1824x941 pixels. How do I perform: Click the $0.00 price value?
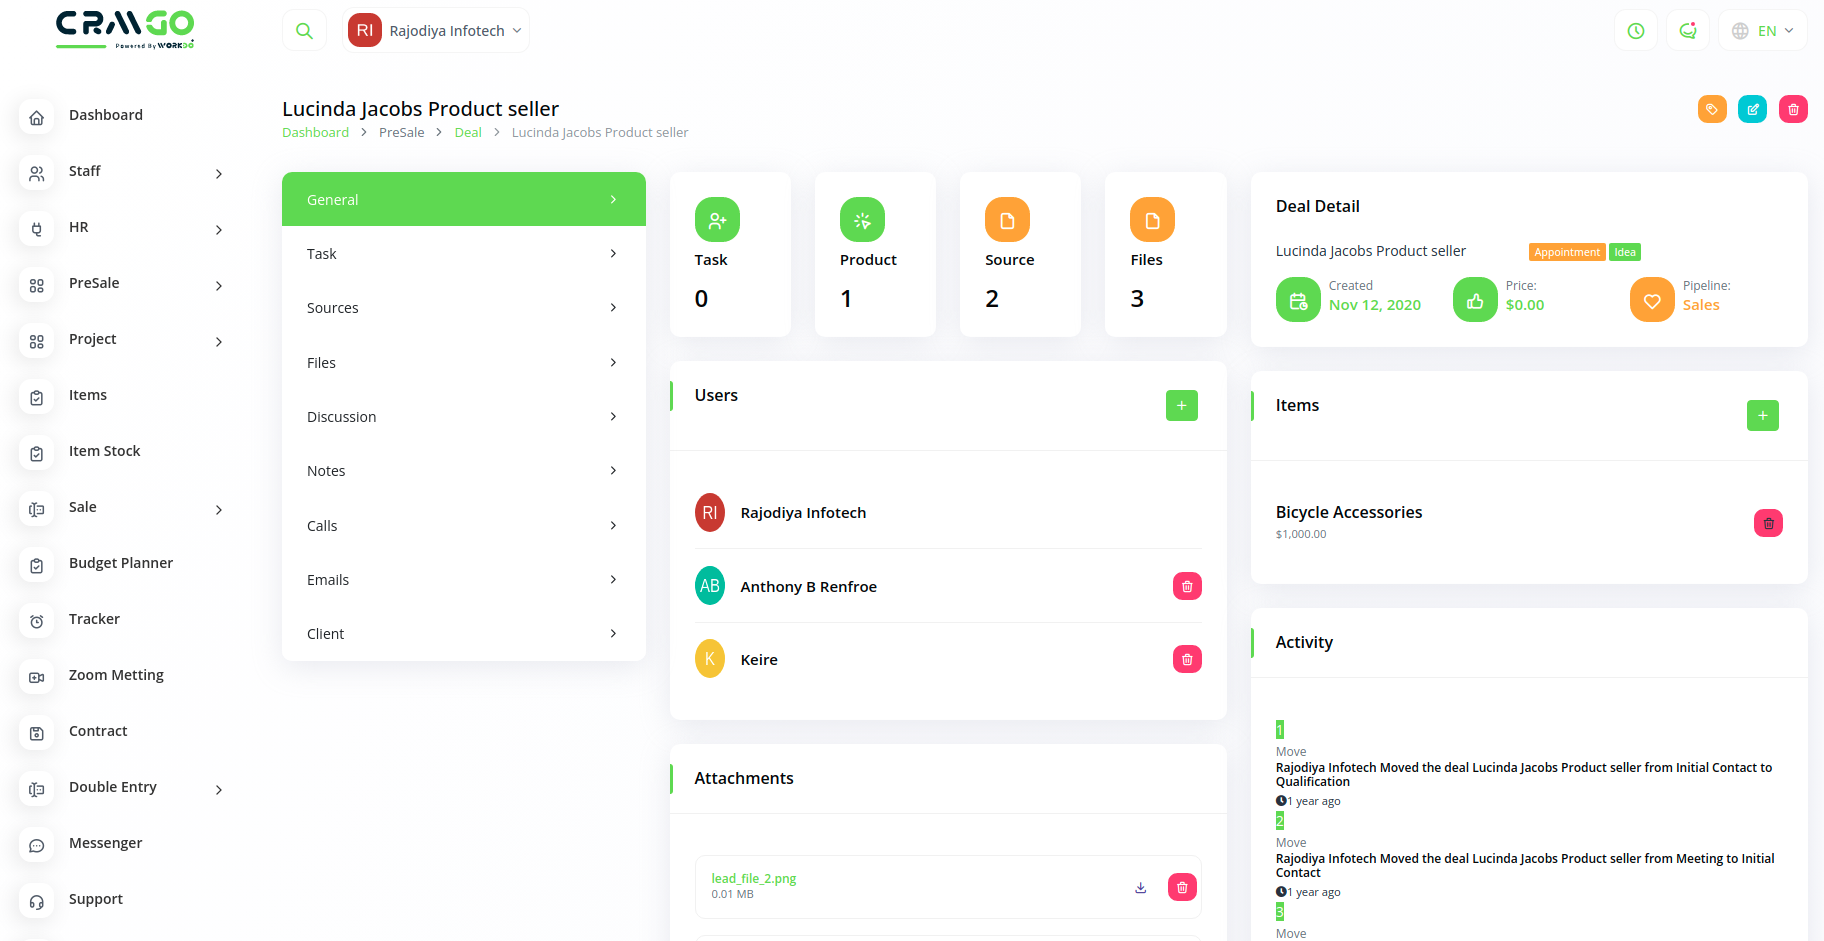1525,305
